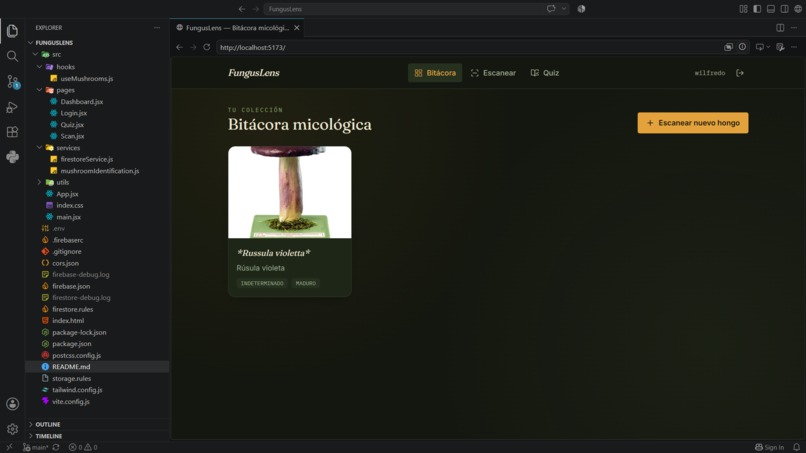806x453 pixels.
Task: Click the main branch indicator in status bar
Action: tap(35, 447)
